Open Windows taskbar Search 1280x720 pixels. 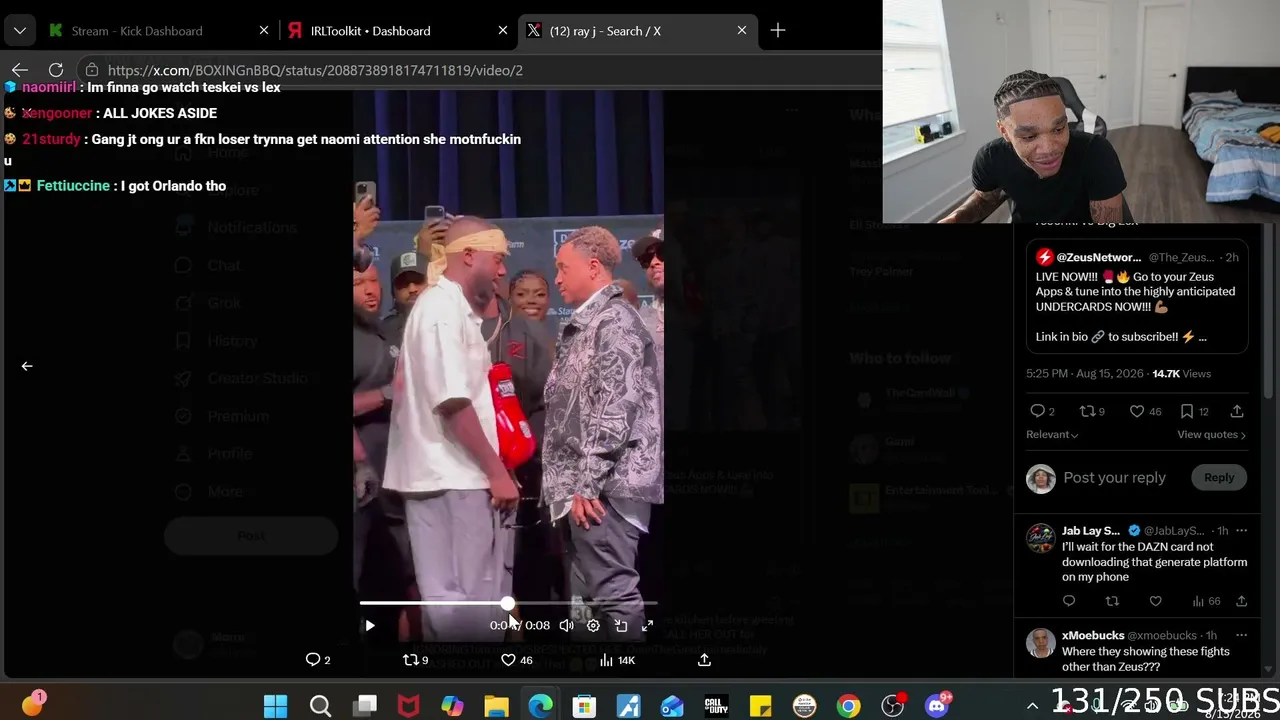pos(320,707)
